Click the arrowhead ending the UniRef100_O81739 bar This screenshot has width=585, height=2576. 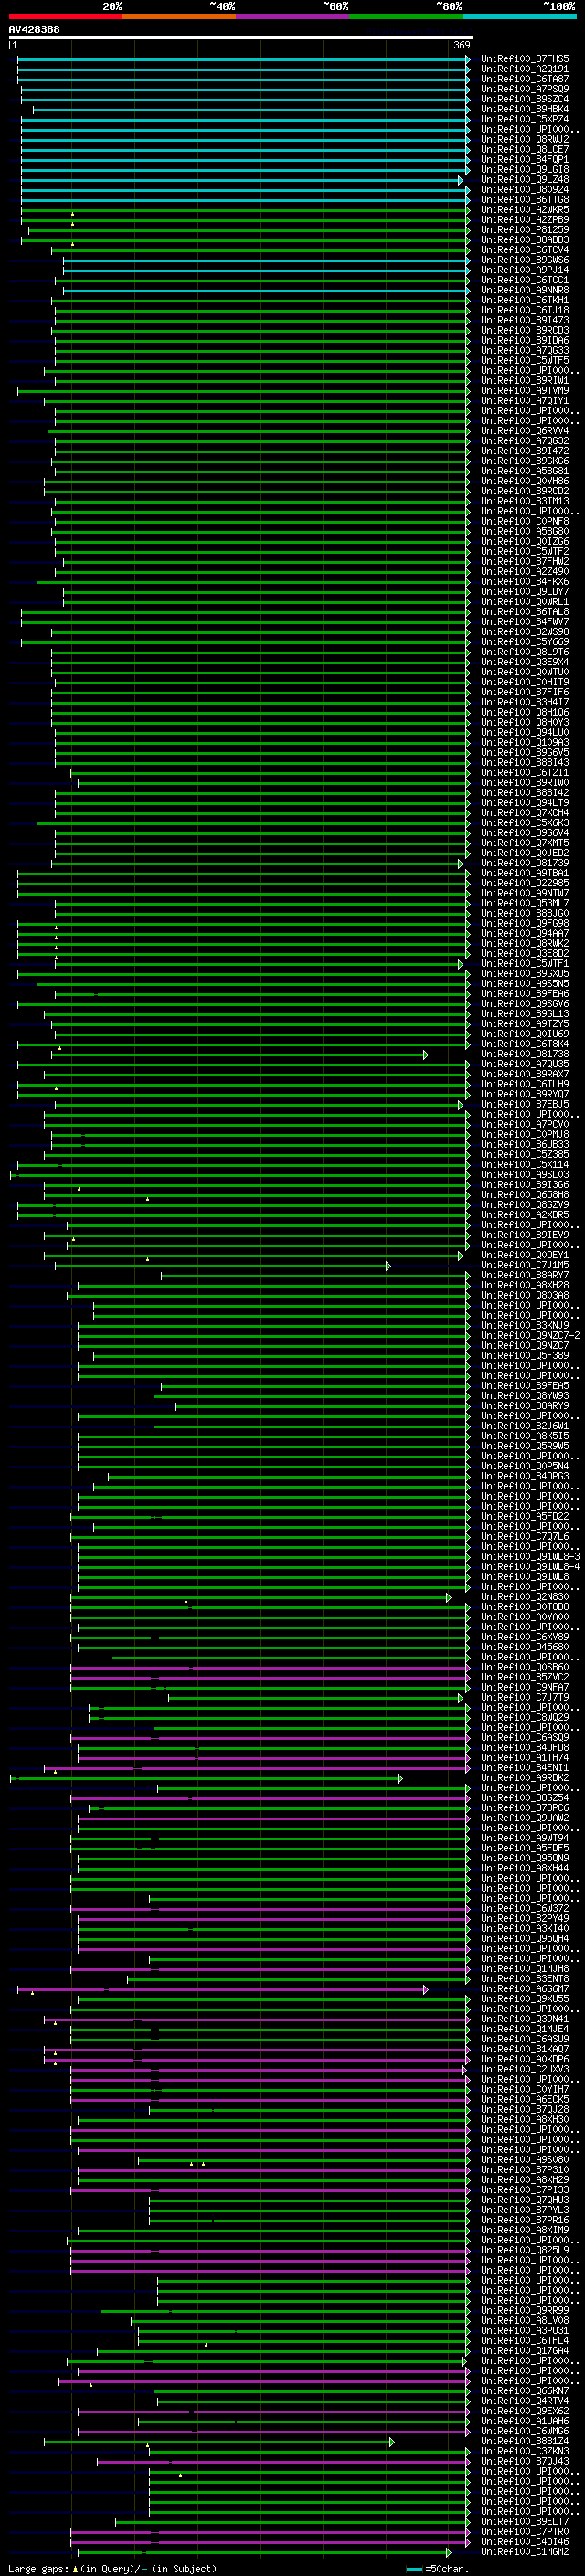461,863
